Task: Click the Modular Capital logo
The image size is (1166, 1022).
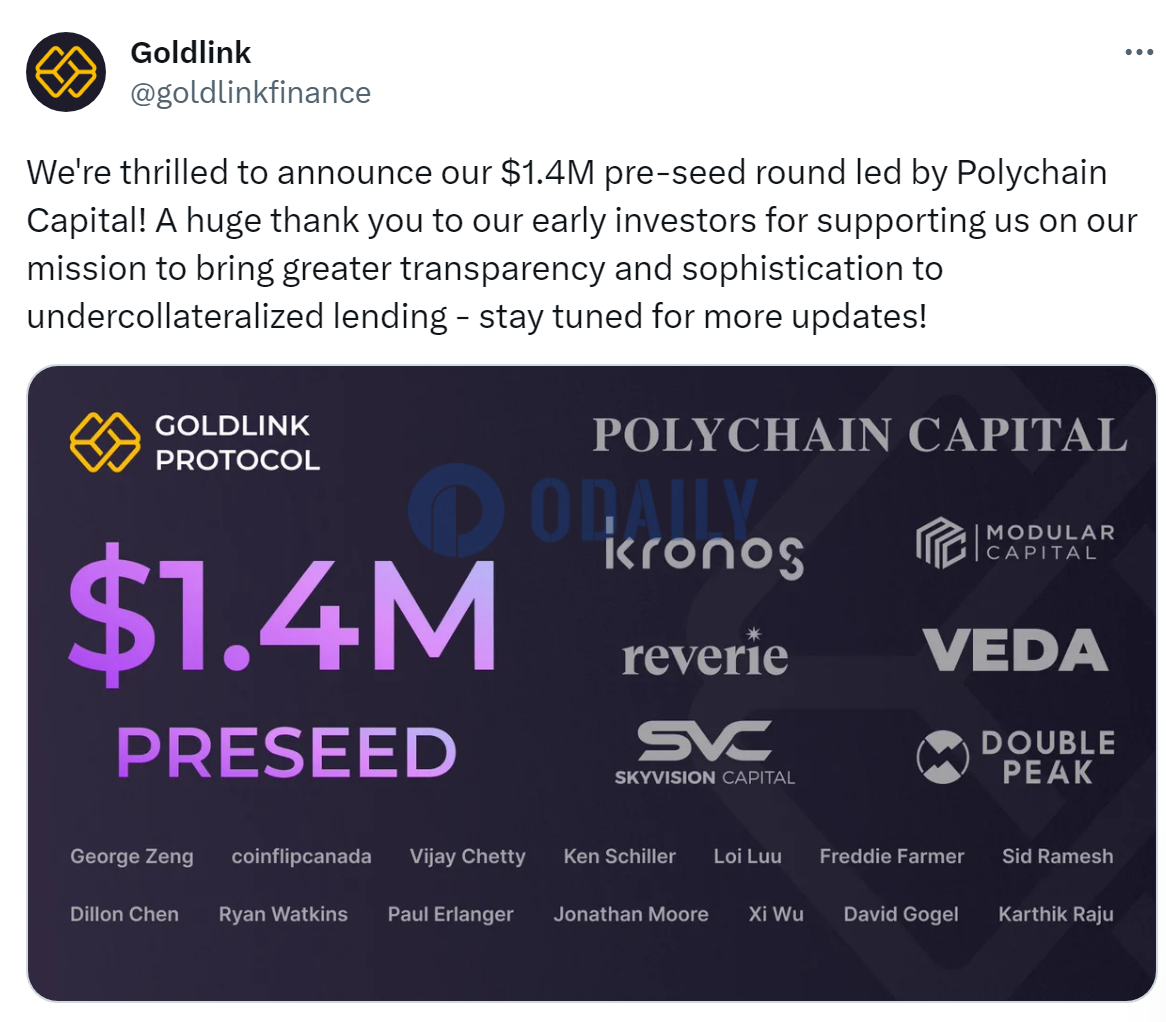Action: pyautogui.click(x=1016, y=542)
